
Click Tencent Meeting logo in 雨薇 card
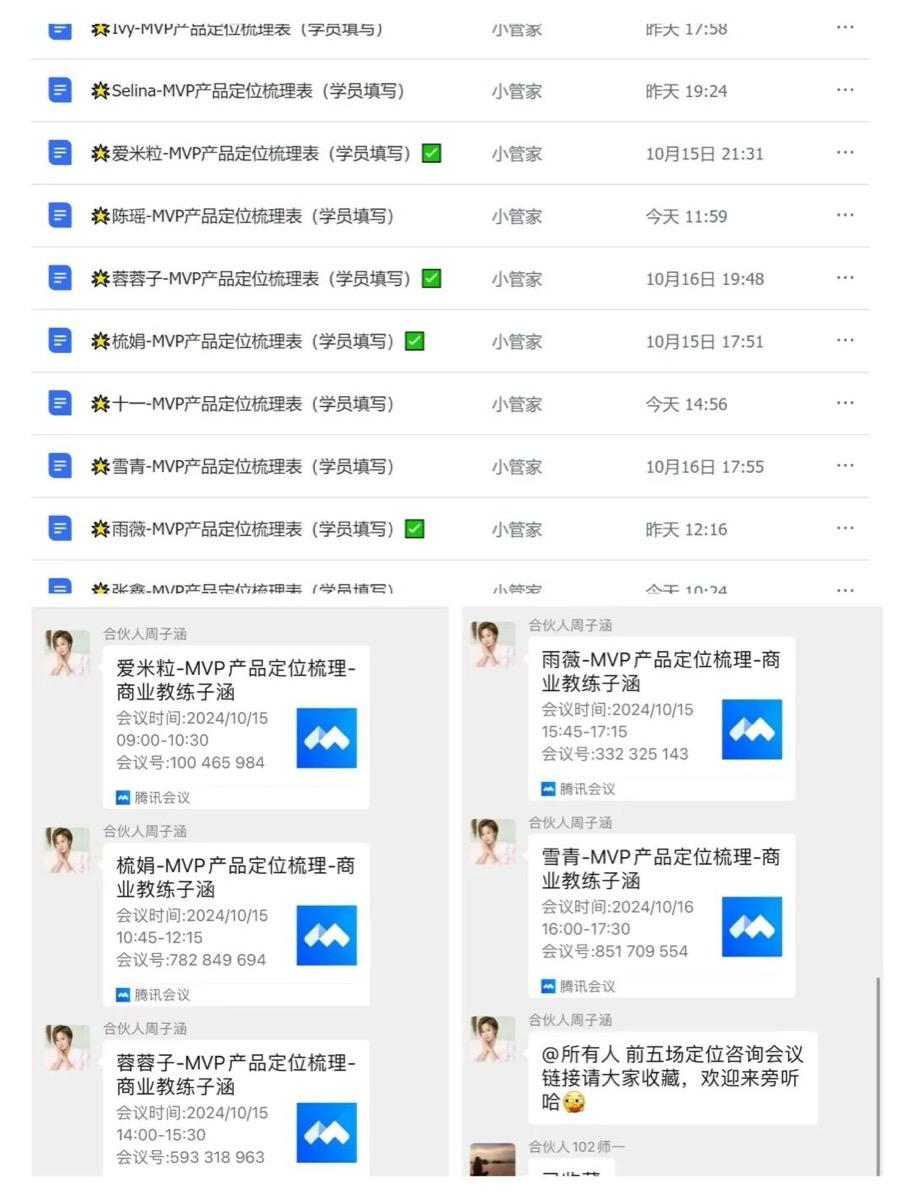(x=752, y=729)
